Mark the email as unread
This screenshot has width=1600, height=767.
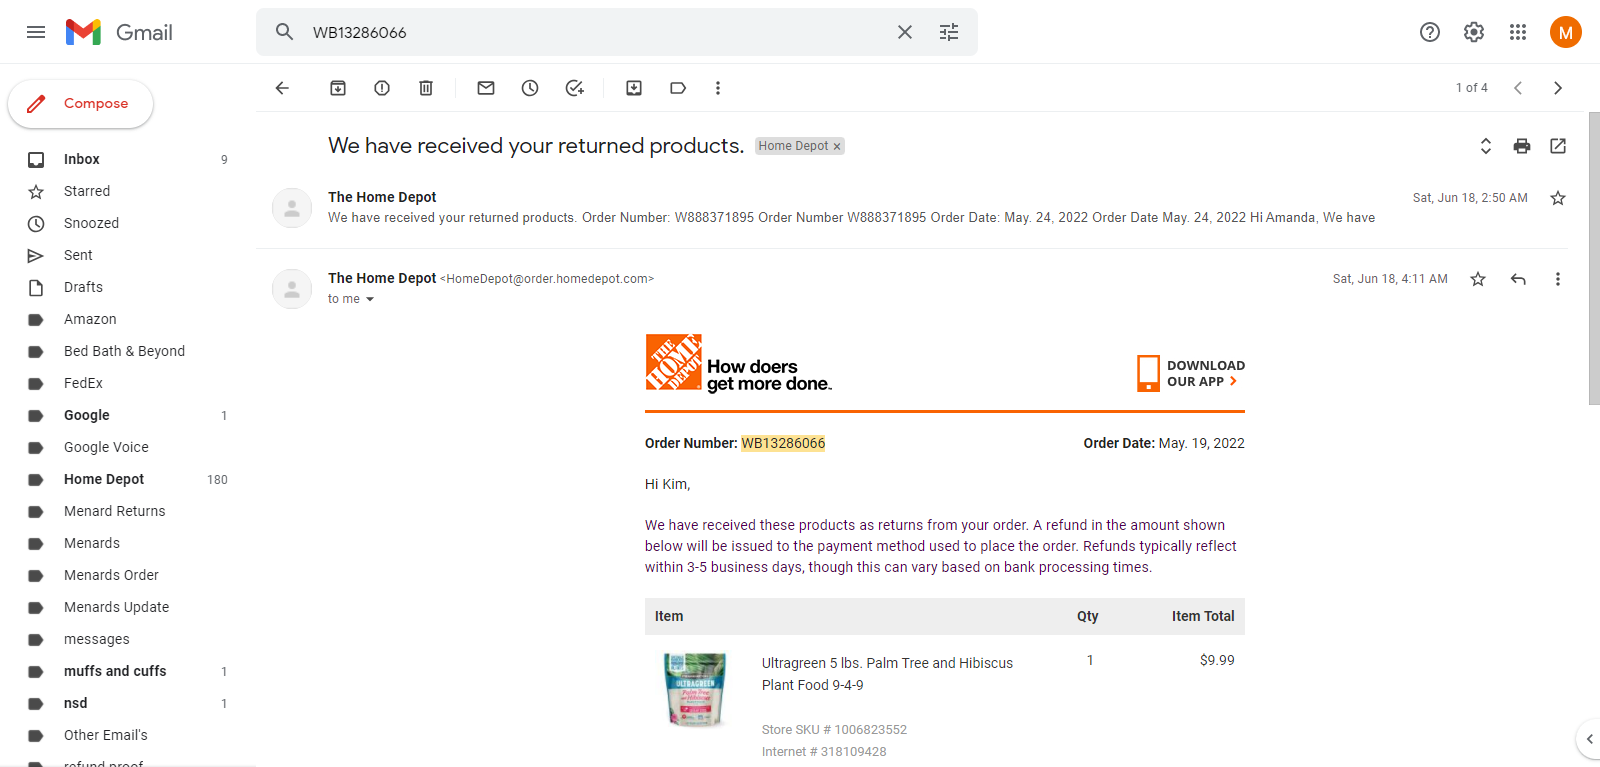[x=486, y=88]
